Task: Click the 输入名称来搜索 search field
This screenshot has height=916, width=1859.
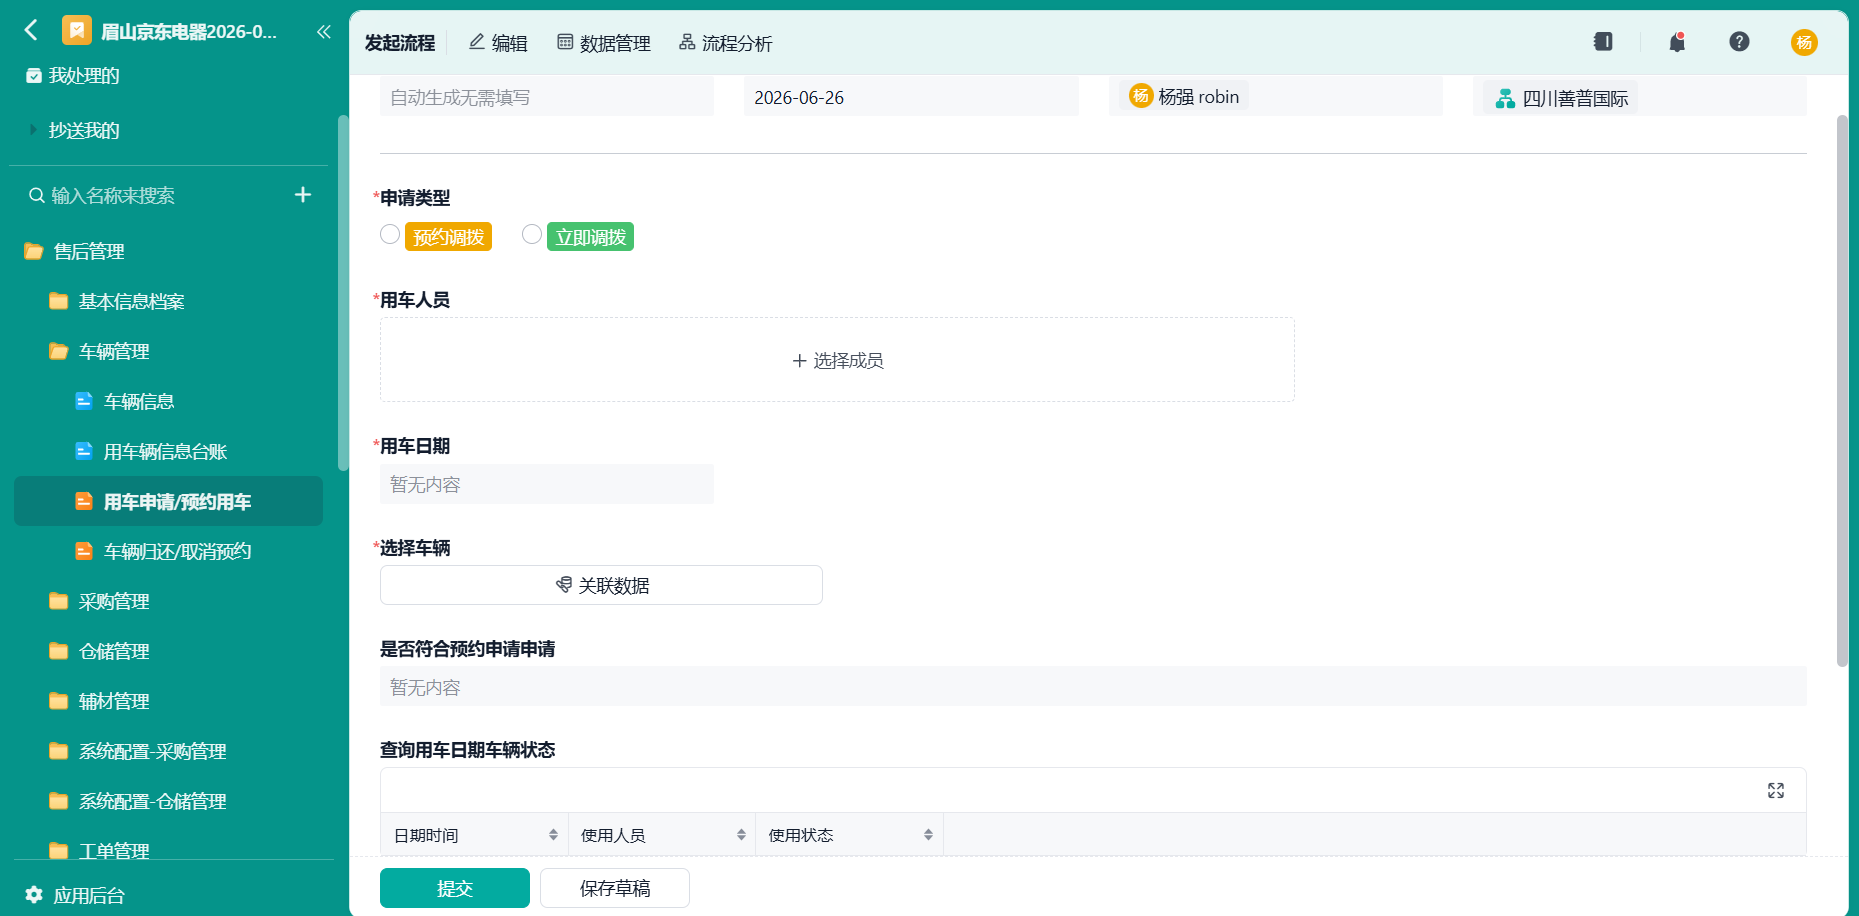Action: (x=160, y=196)
